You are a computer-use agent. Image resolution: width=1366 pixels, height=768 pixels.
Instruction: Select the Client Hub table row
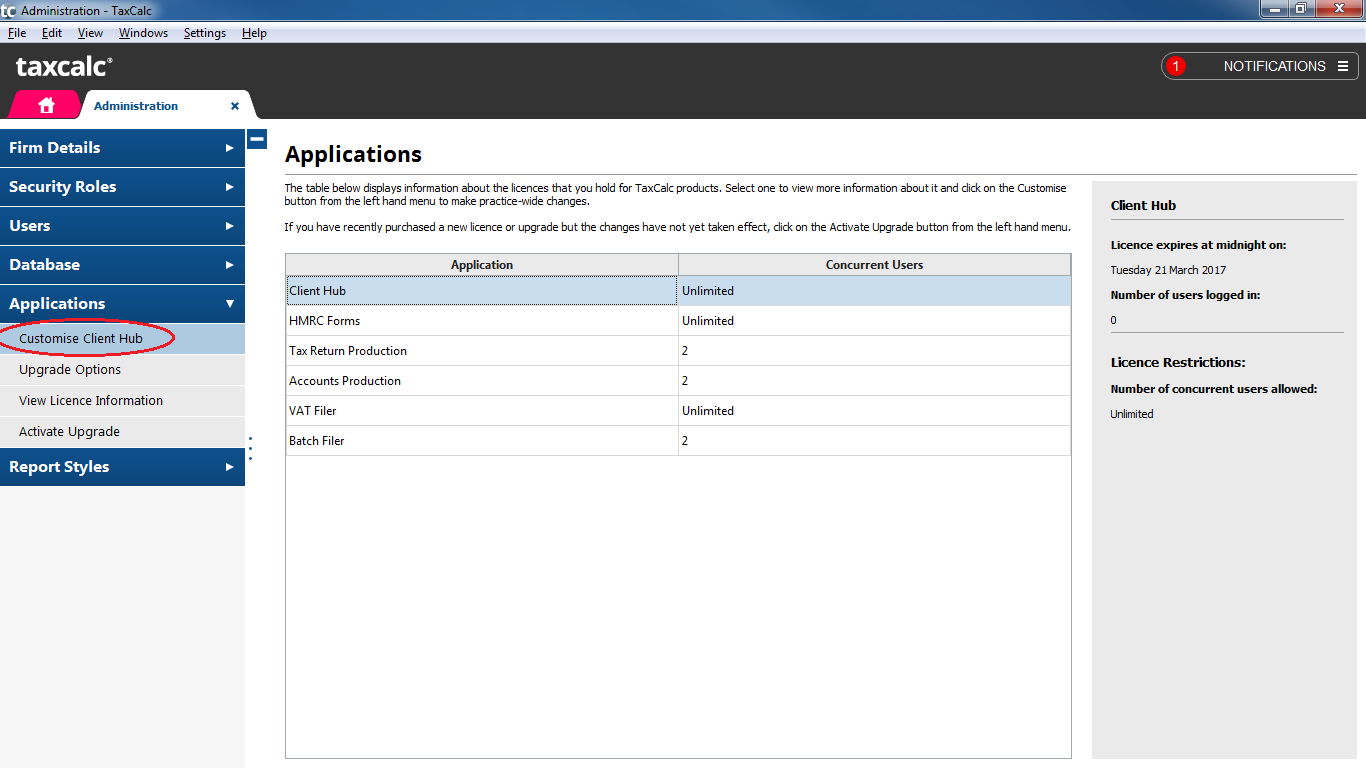(x=678, y=291)
